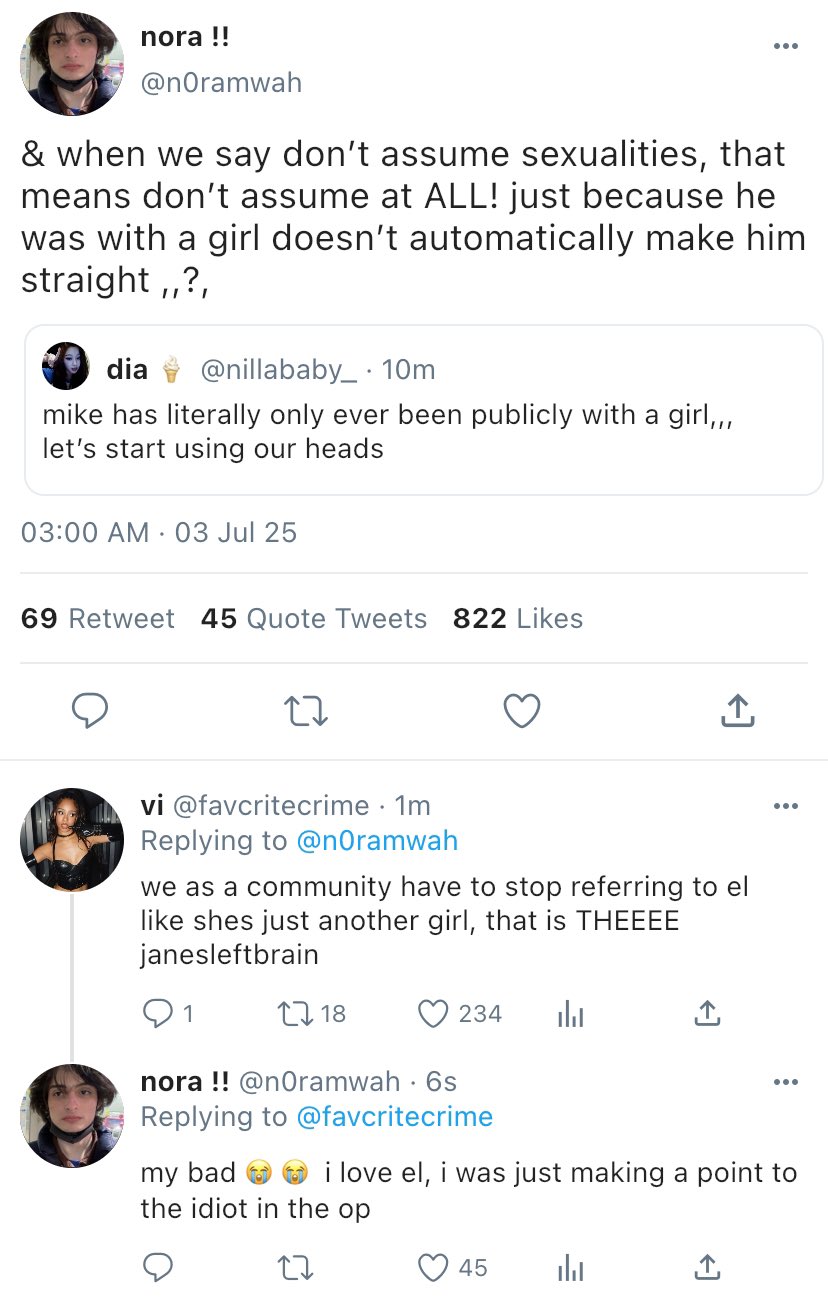The height and width of the screenshot is (1300, 828).
Task: Open the @favcritecrime mention link
Action: 395,1116
